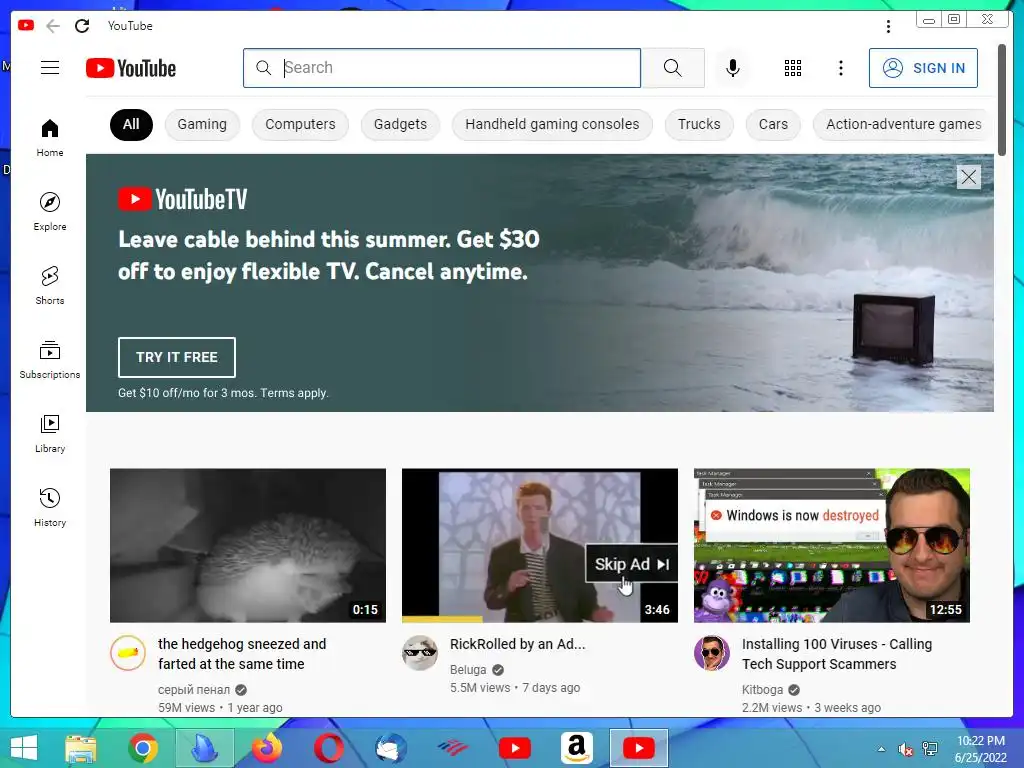Go to Home in sidebar
Image resolution: width=1024 pixels, height=768 pixels.
coord(50,138)
